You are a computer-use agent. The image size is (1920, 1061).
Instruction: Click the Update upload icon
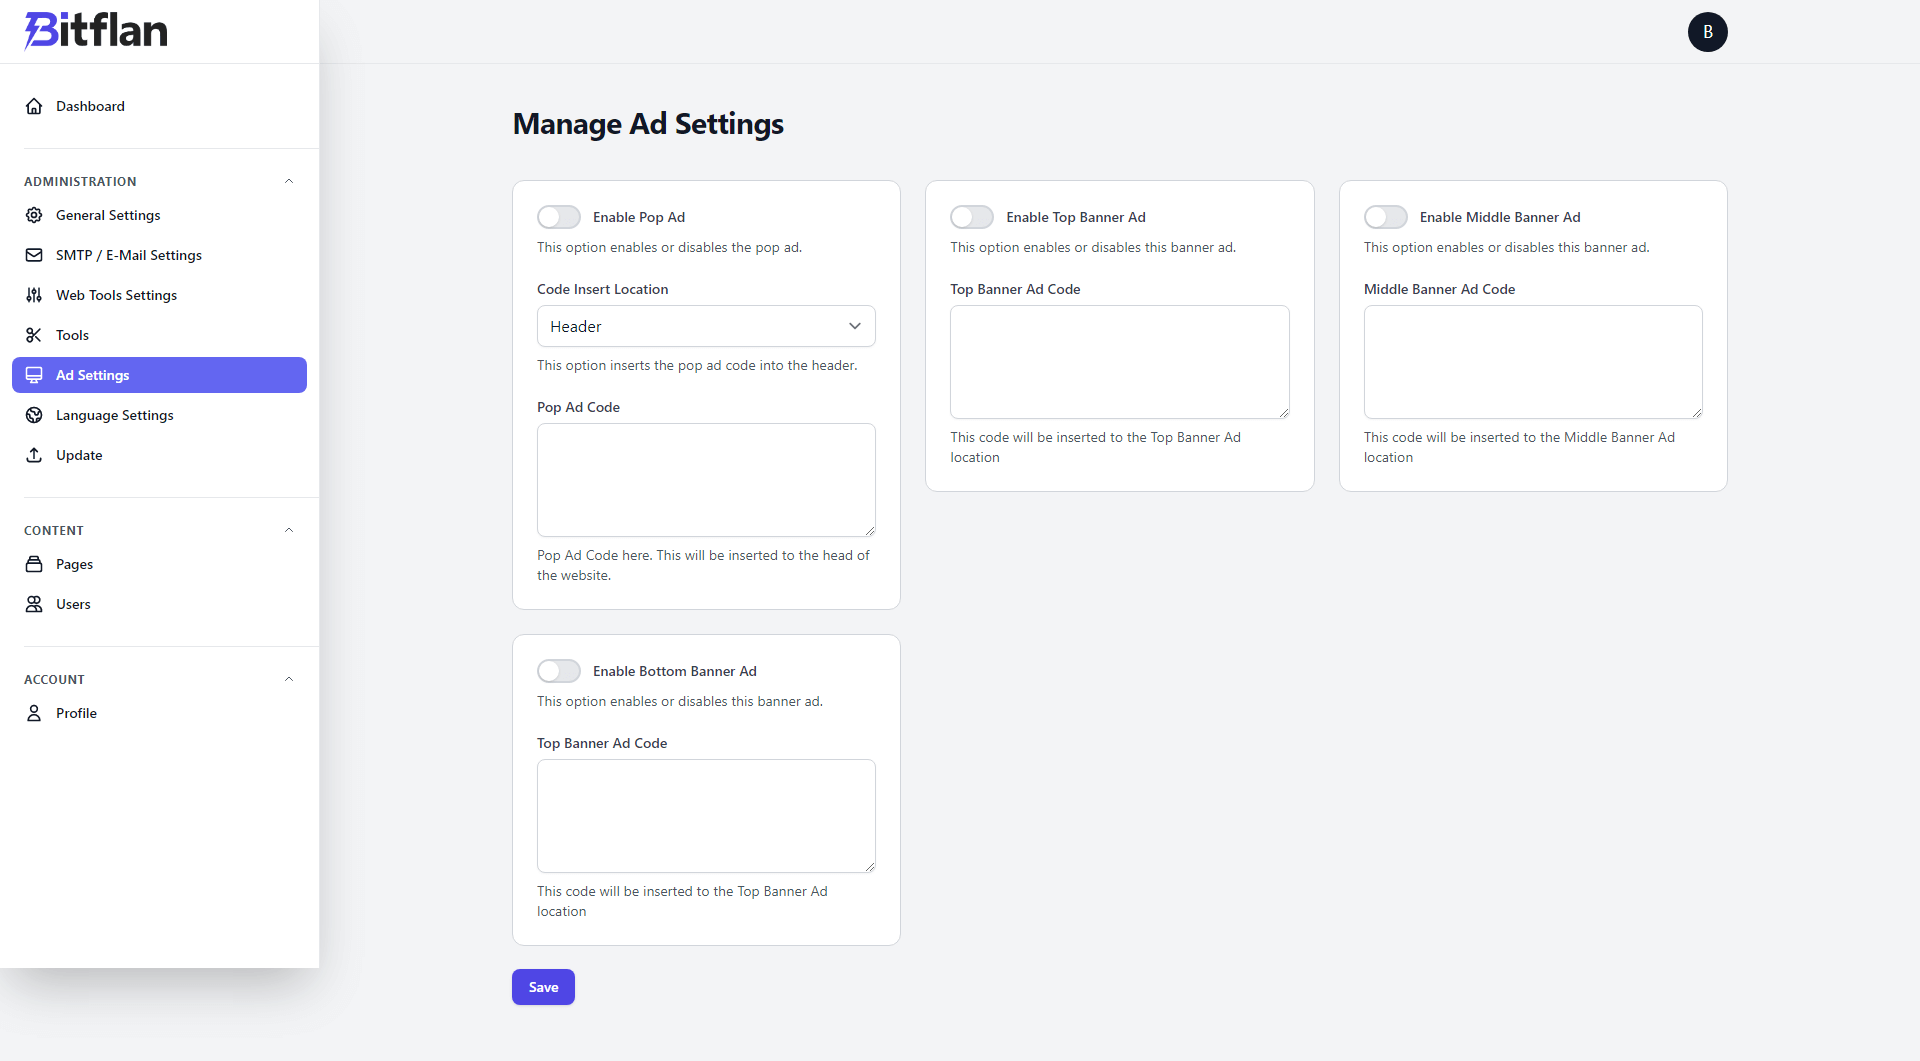(x=34, y=455)
